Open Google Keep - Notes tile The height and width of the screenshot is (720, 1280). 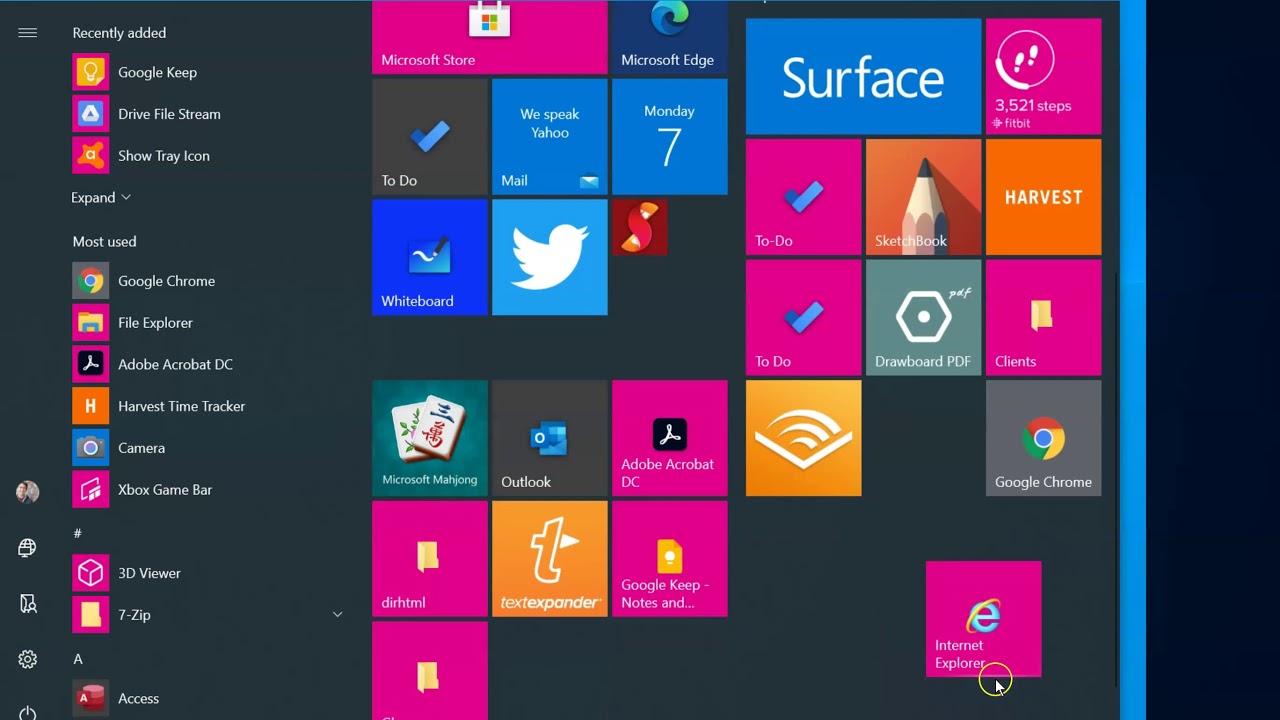pyautogui.click(x=670, y=559)
